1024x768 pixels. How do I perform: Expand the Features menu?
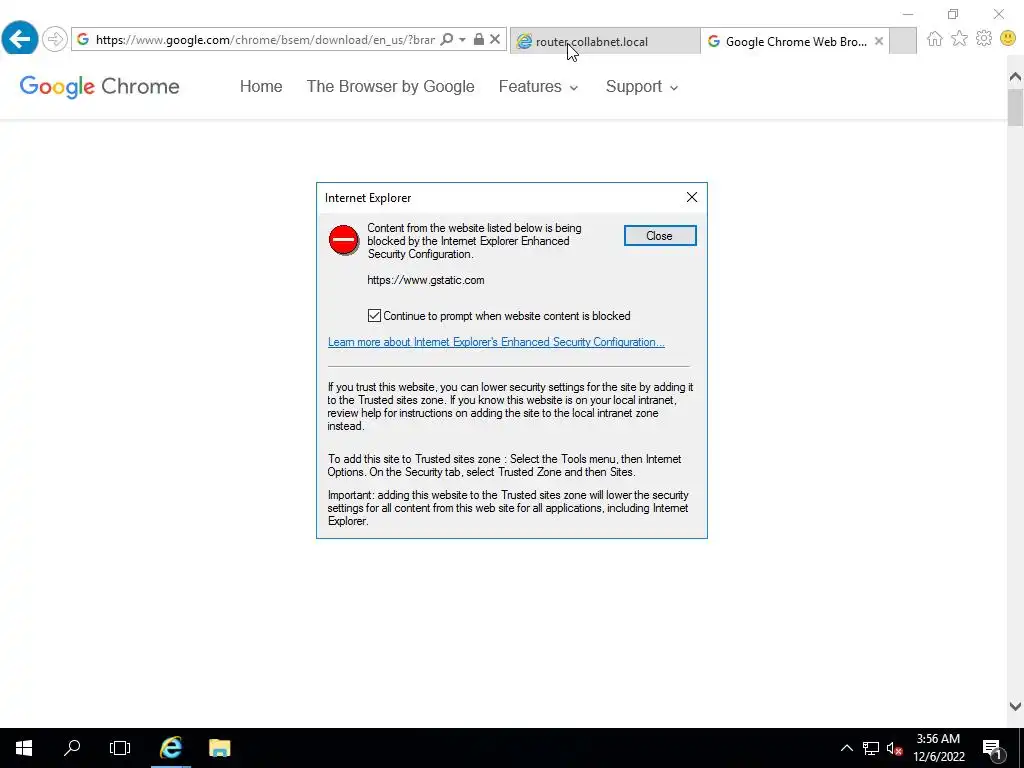click(538, 86)
